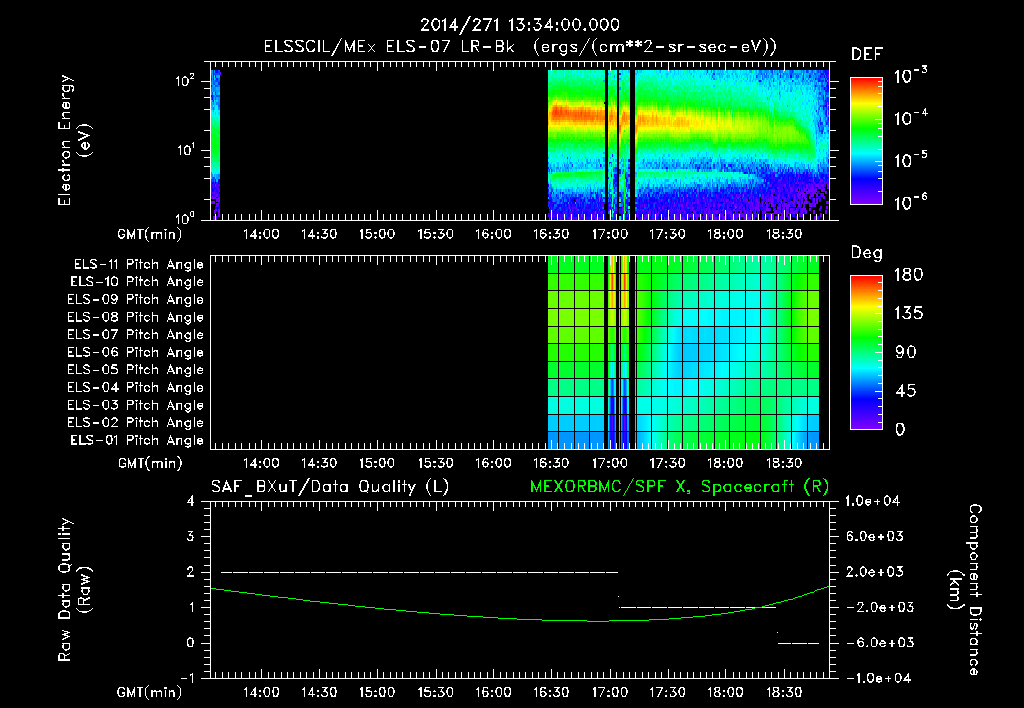
Task: Click the 10^1 electron energy tick label
Action: [x=185, y=150]
